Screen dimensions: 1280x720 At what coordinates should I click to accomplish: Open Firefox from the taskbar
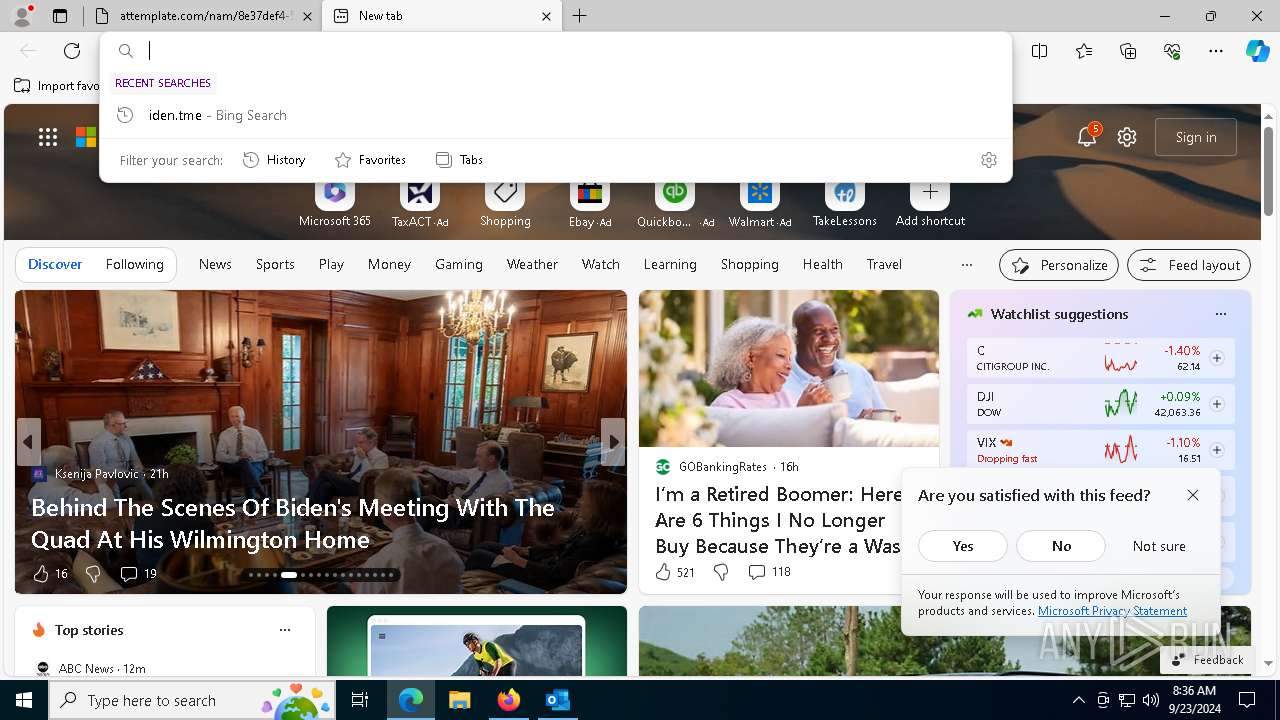509,700
